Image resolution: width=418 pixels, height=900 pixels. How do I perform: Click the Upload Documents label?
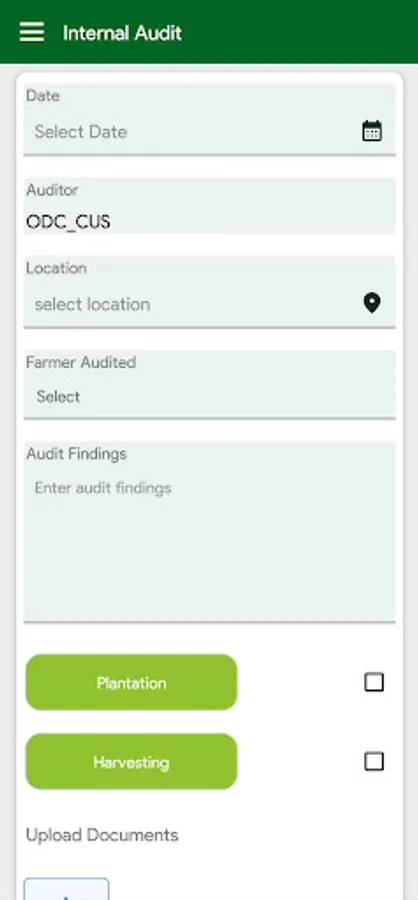click(x=102, y=835)
